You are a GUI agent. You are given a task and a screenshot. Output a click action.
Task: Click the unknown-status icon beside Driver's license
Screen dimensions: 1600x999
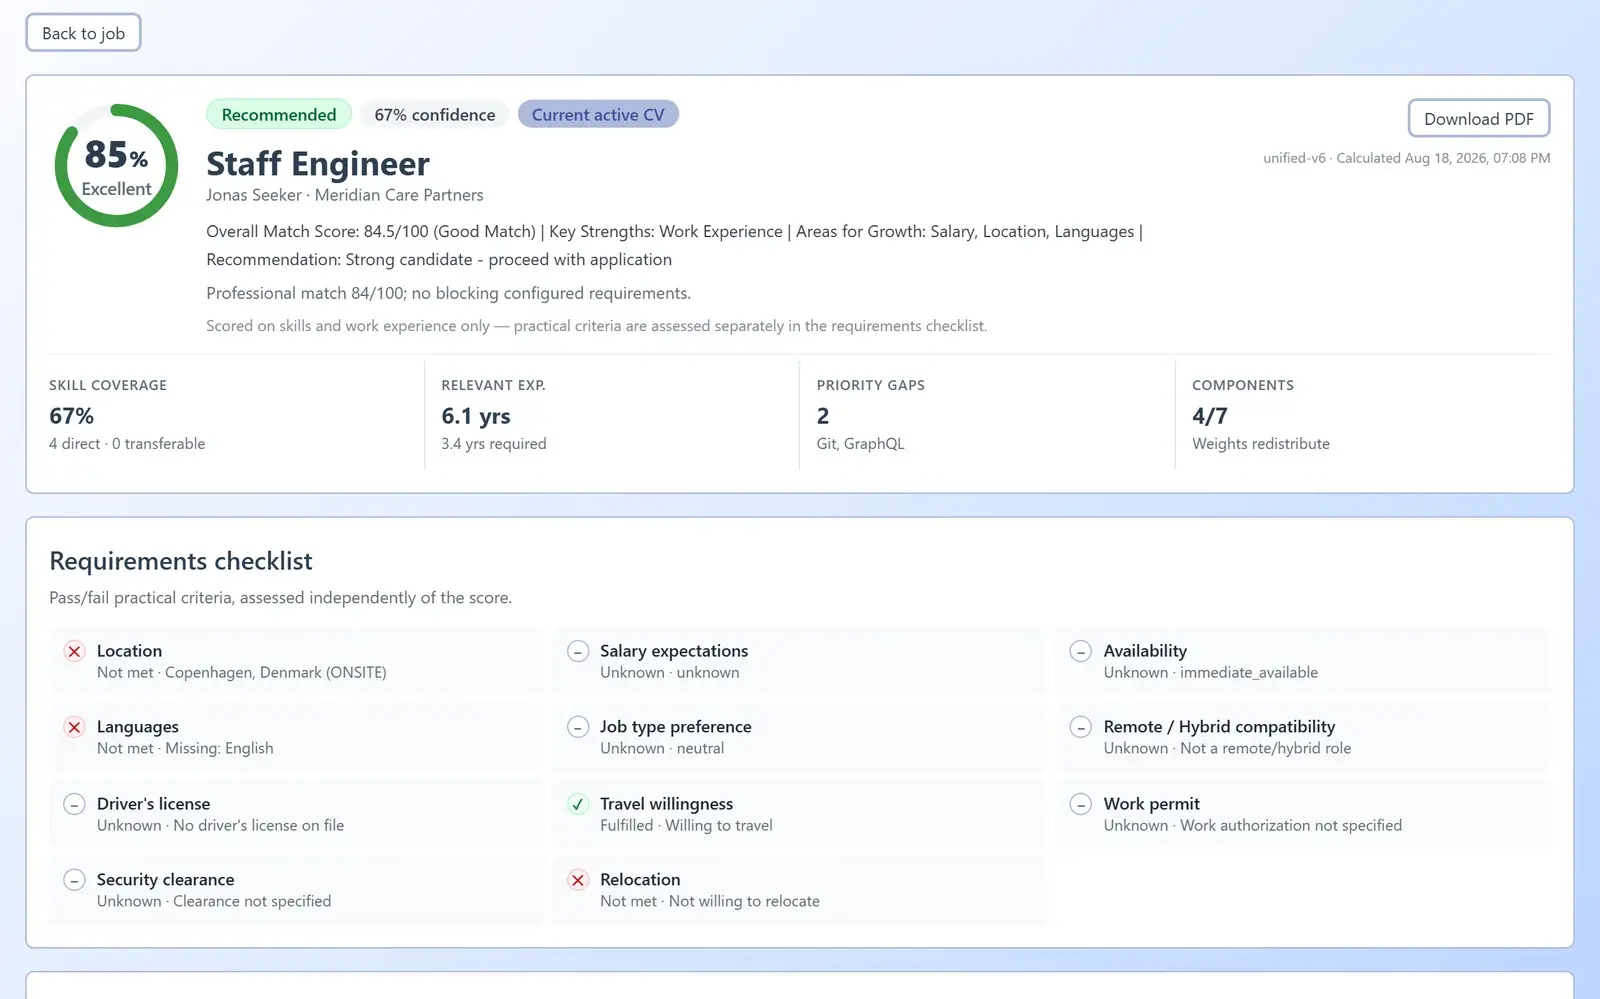74,804
